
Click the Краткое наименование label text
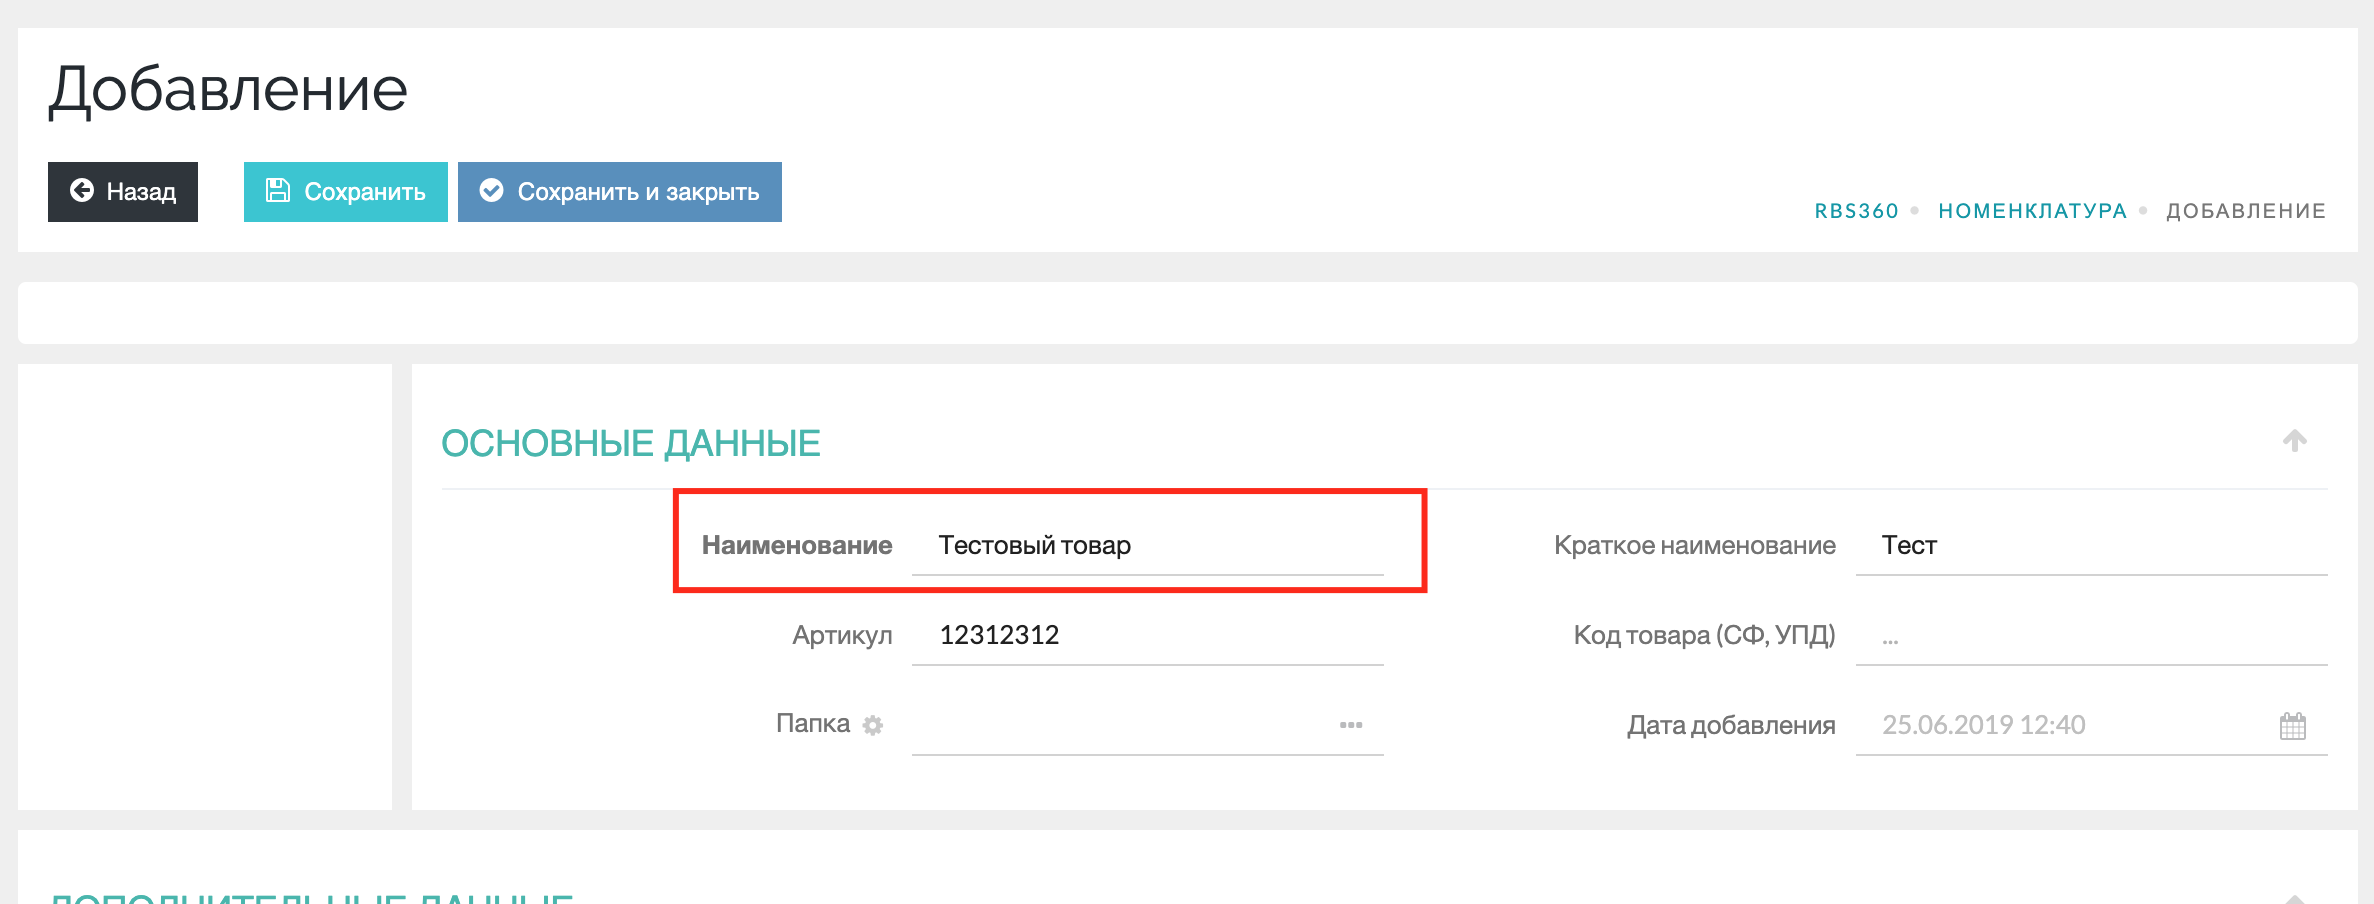coord(1694,546)
